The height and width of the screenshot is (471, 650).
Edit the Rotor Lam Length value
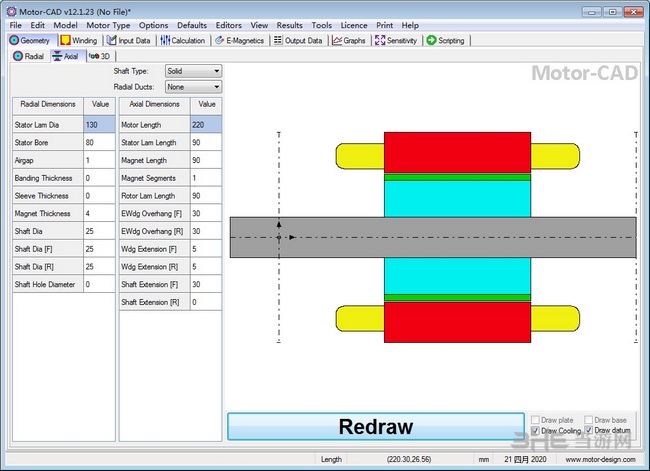(206, 196)
